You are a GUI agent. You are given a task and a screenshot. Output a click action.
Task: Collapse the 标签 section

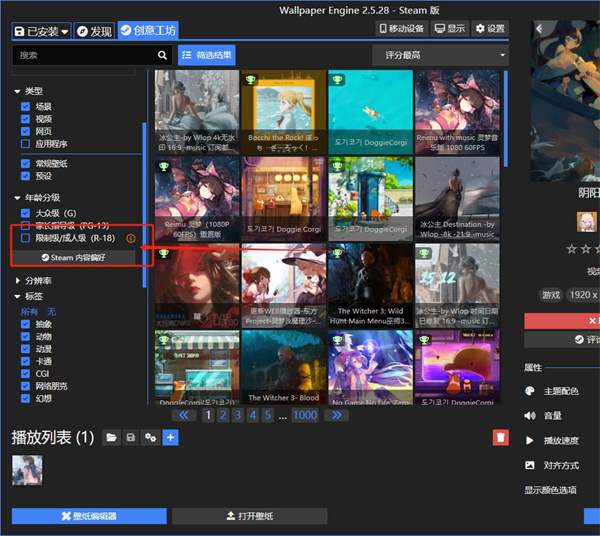pos(17,296)
